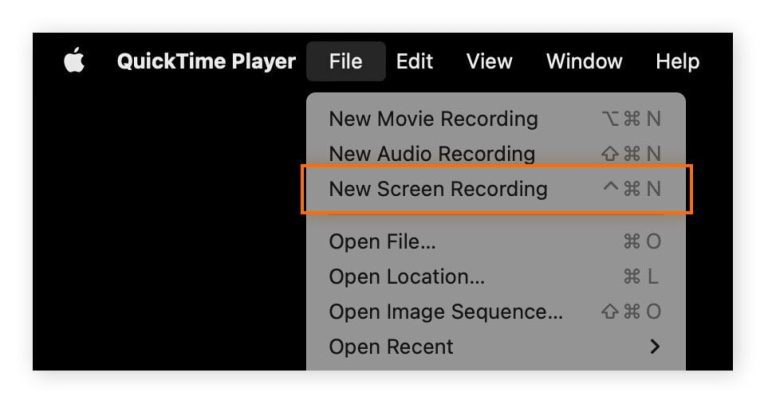Open the Edit menu
Viewport: 768px width, 404px height.
tap(414, 61)
